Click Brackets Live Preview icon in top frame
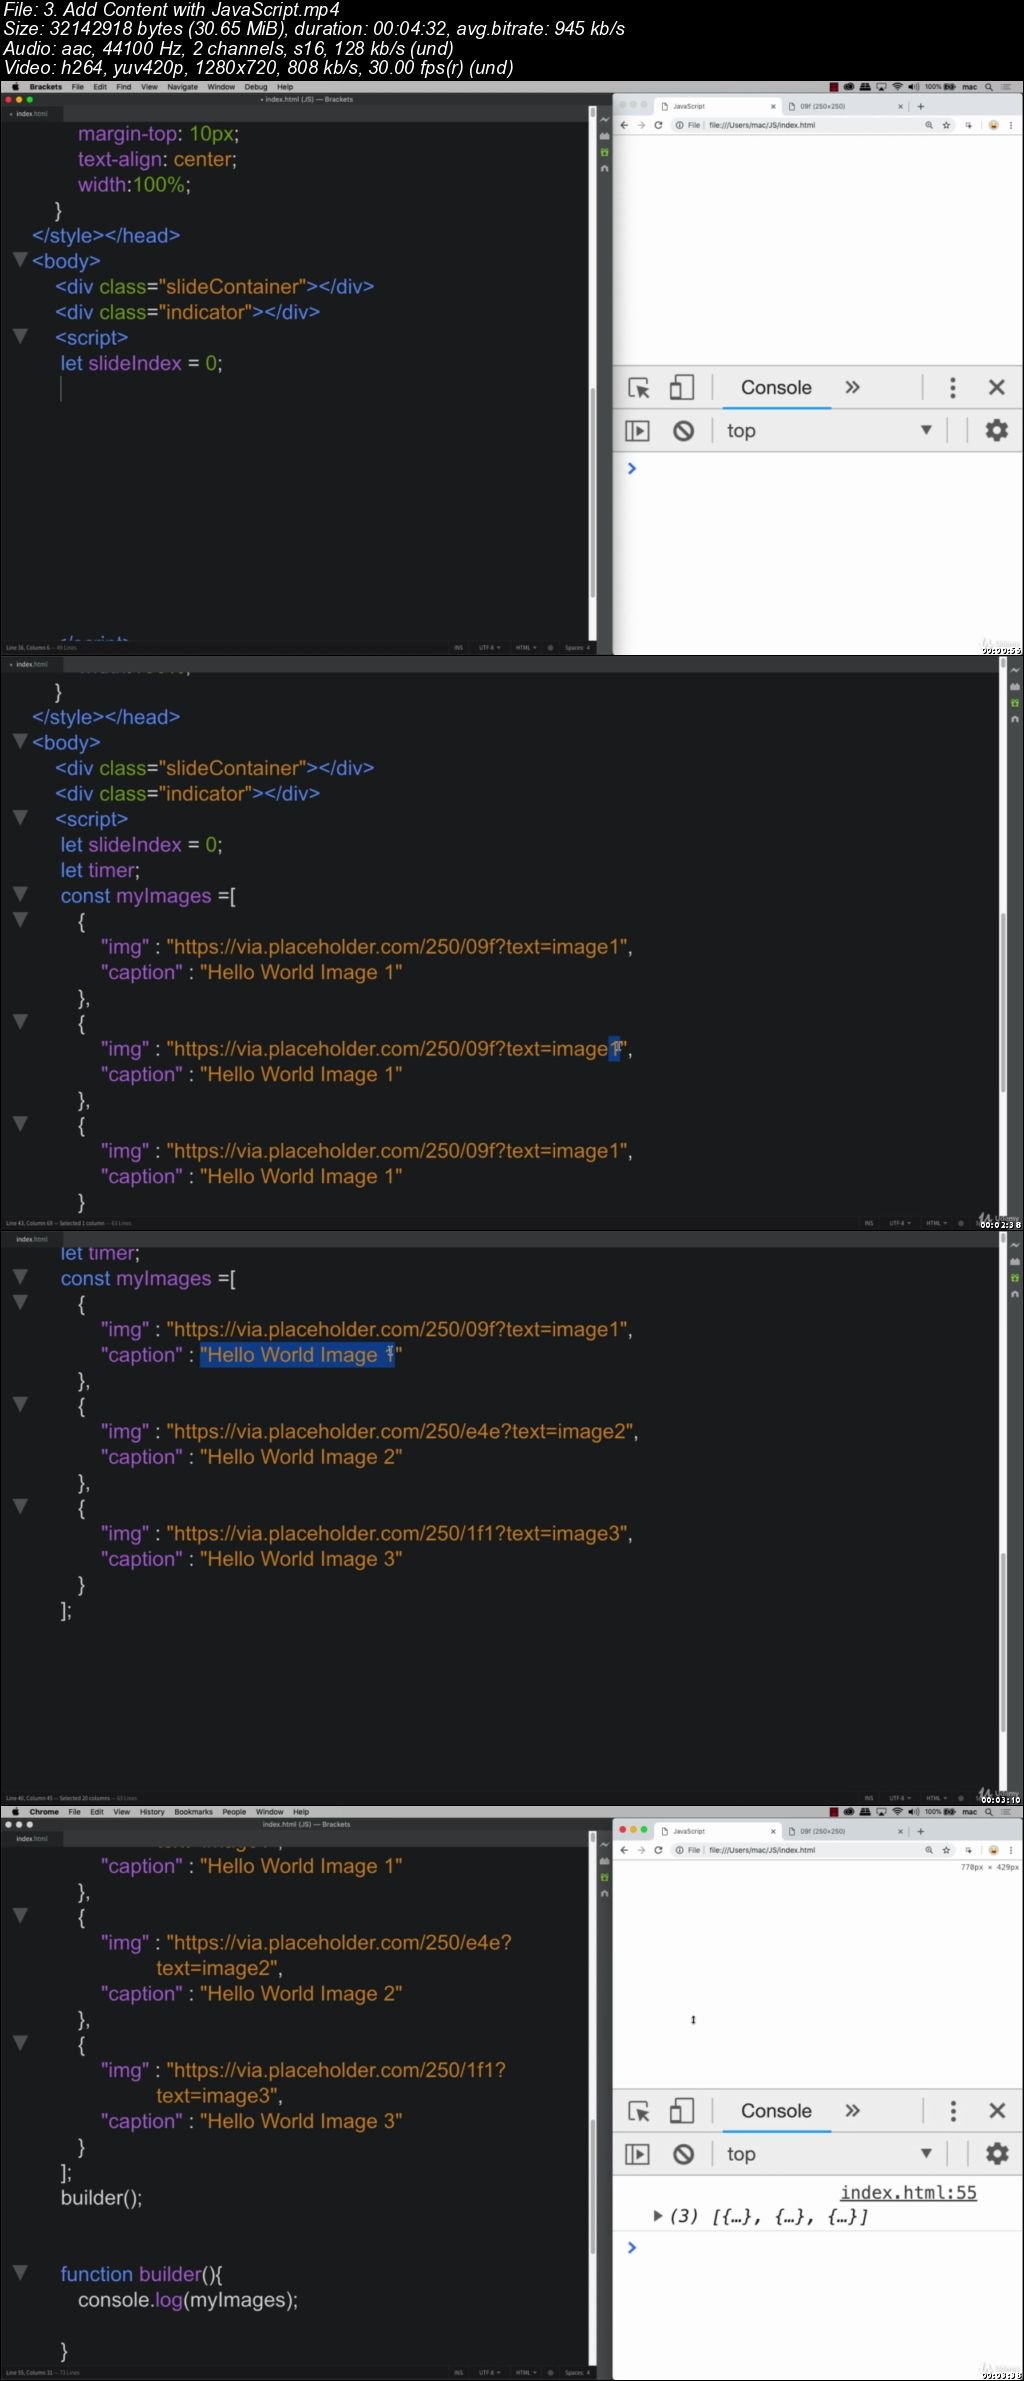The height and width of the screenshot is (2381, 1024). coord(604,120)
